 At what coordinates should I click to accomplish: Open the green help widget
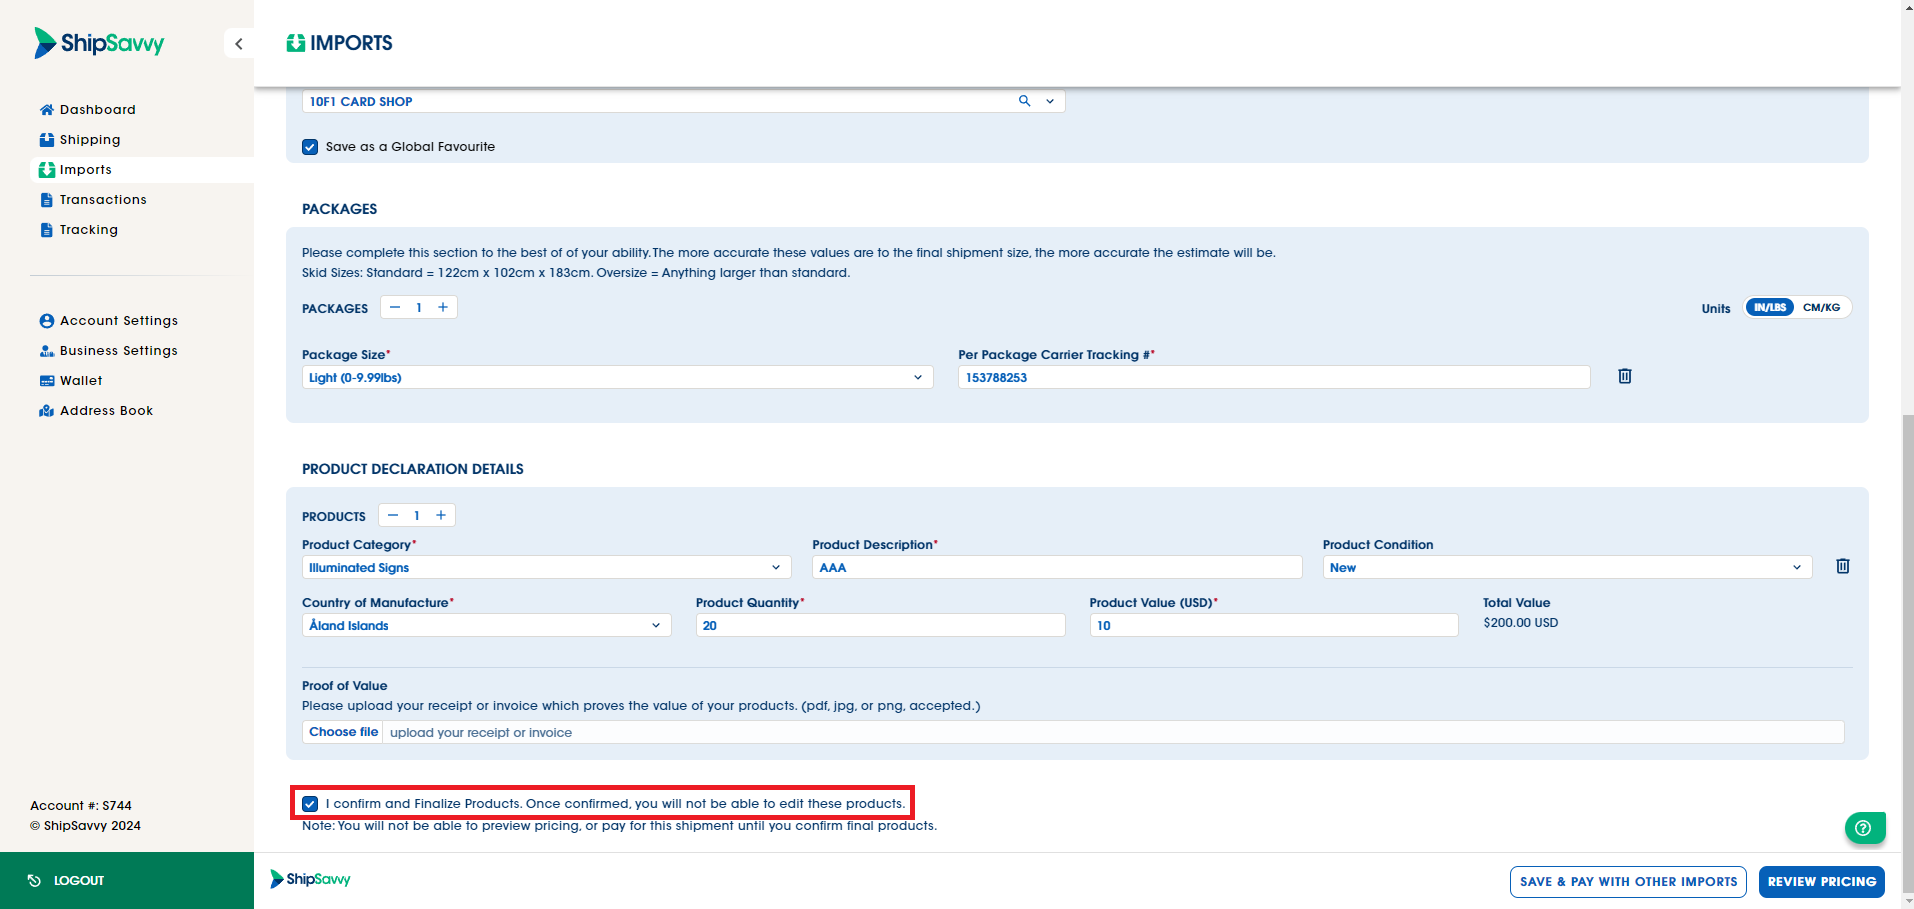coord(1865,828)
